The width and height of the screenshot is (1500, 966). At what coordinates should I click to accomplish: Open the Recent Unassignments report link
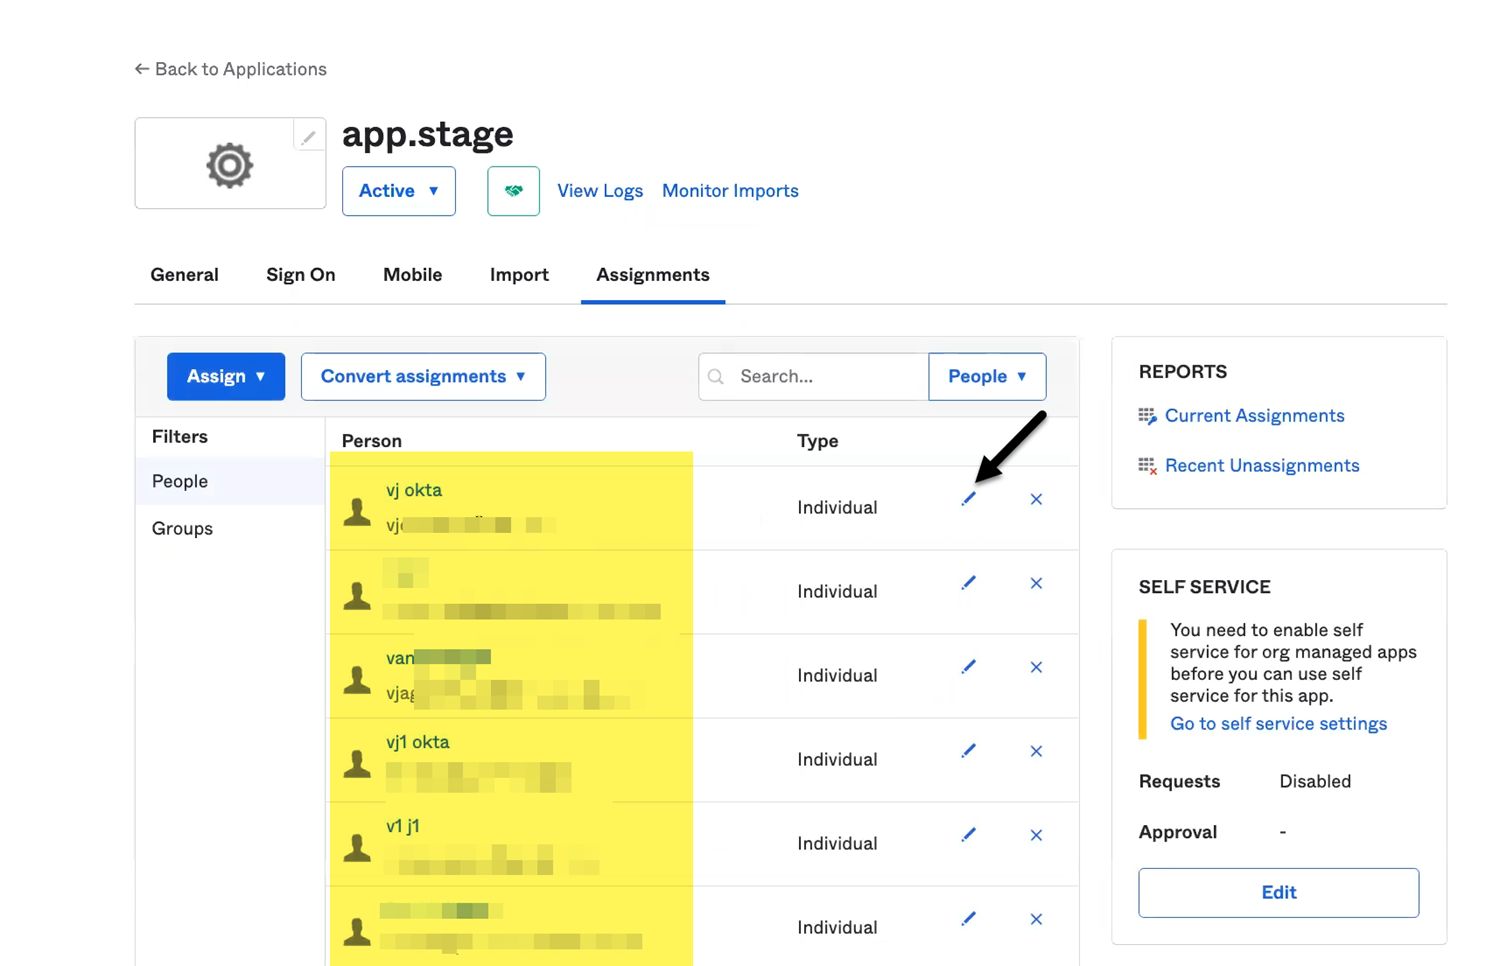click(x=1262, y=466)
